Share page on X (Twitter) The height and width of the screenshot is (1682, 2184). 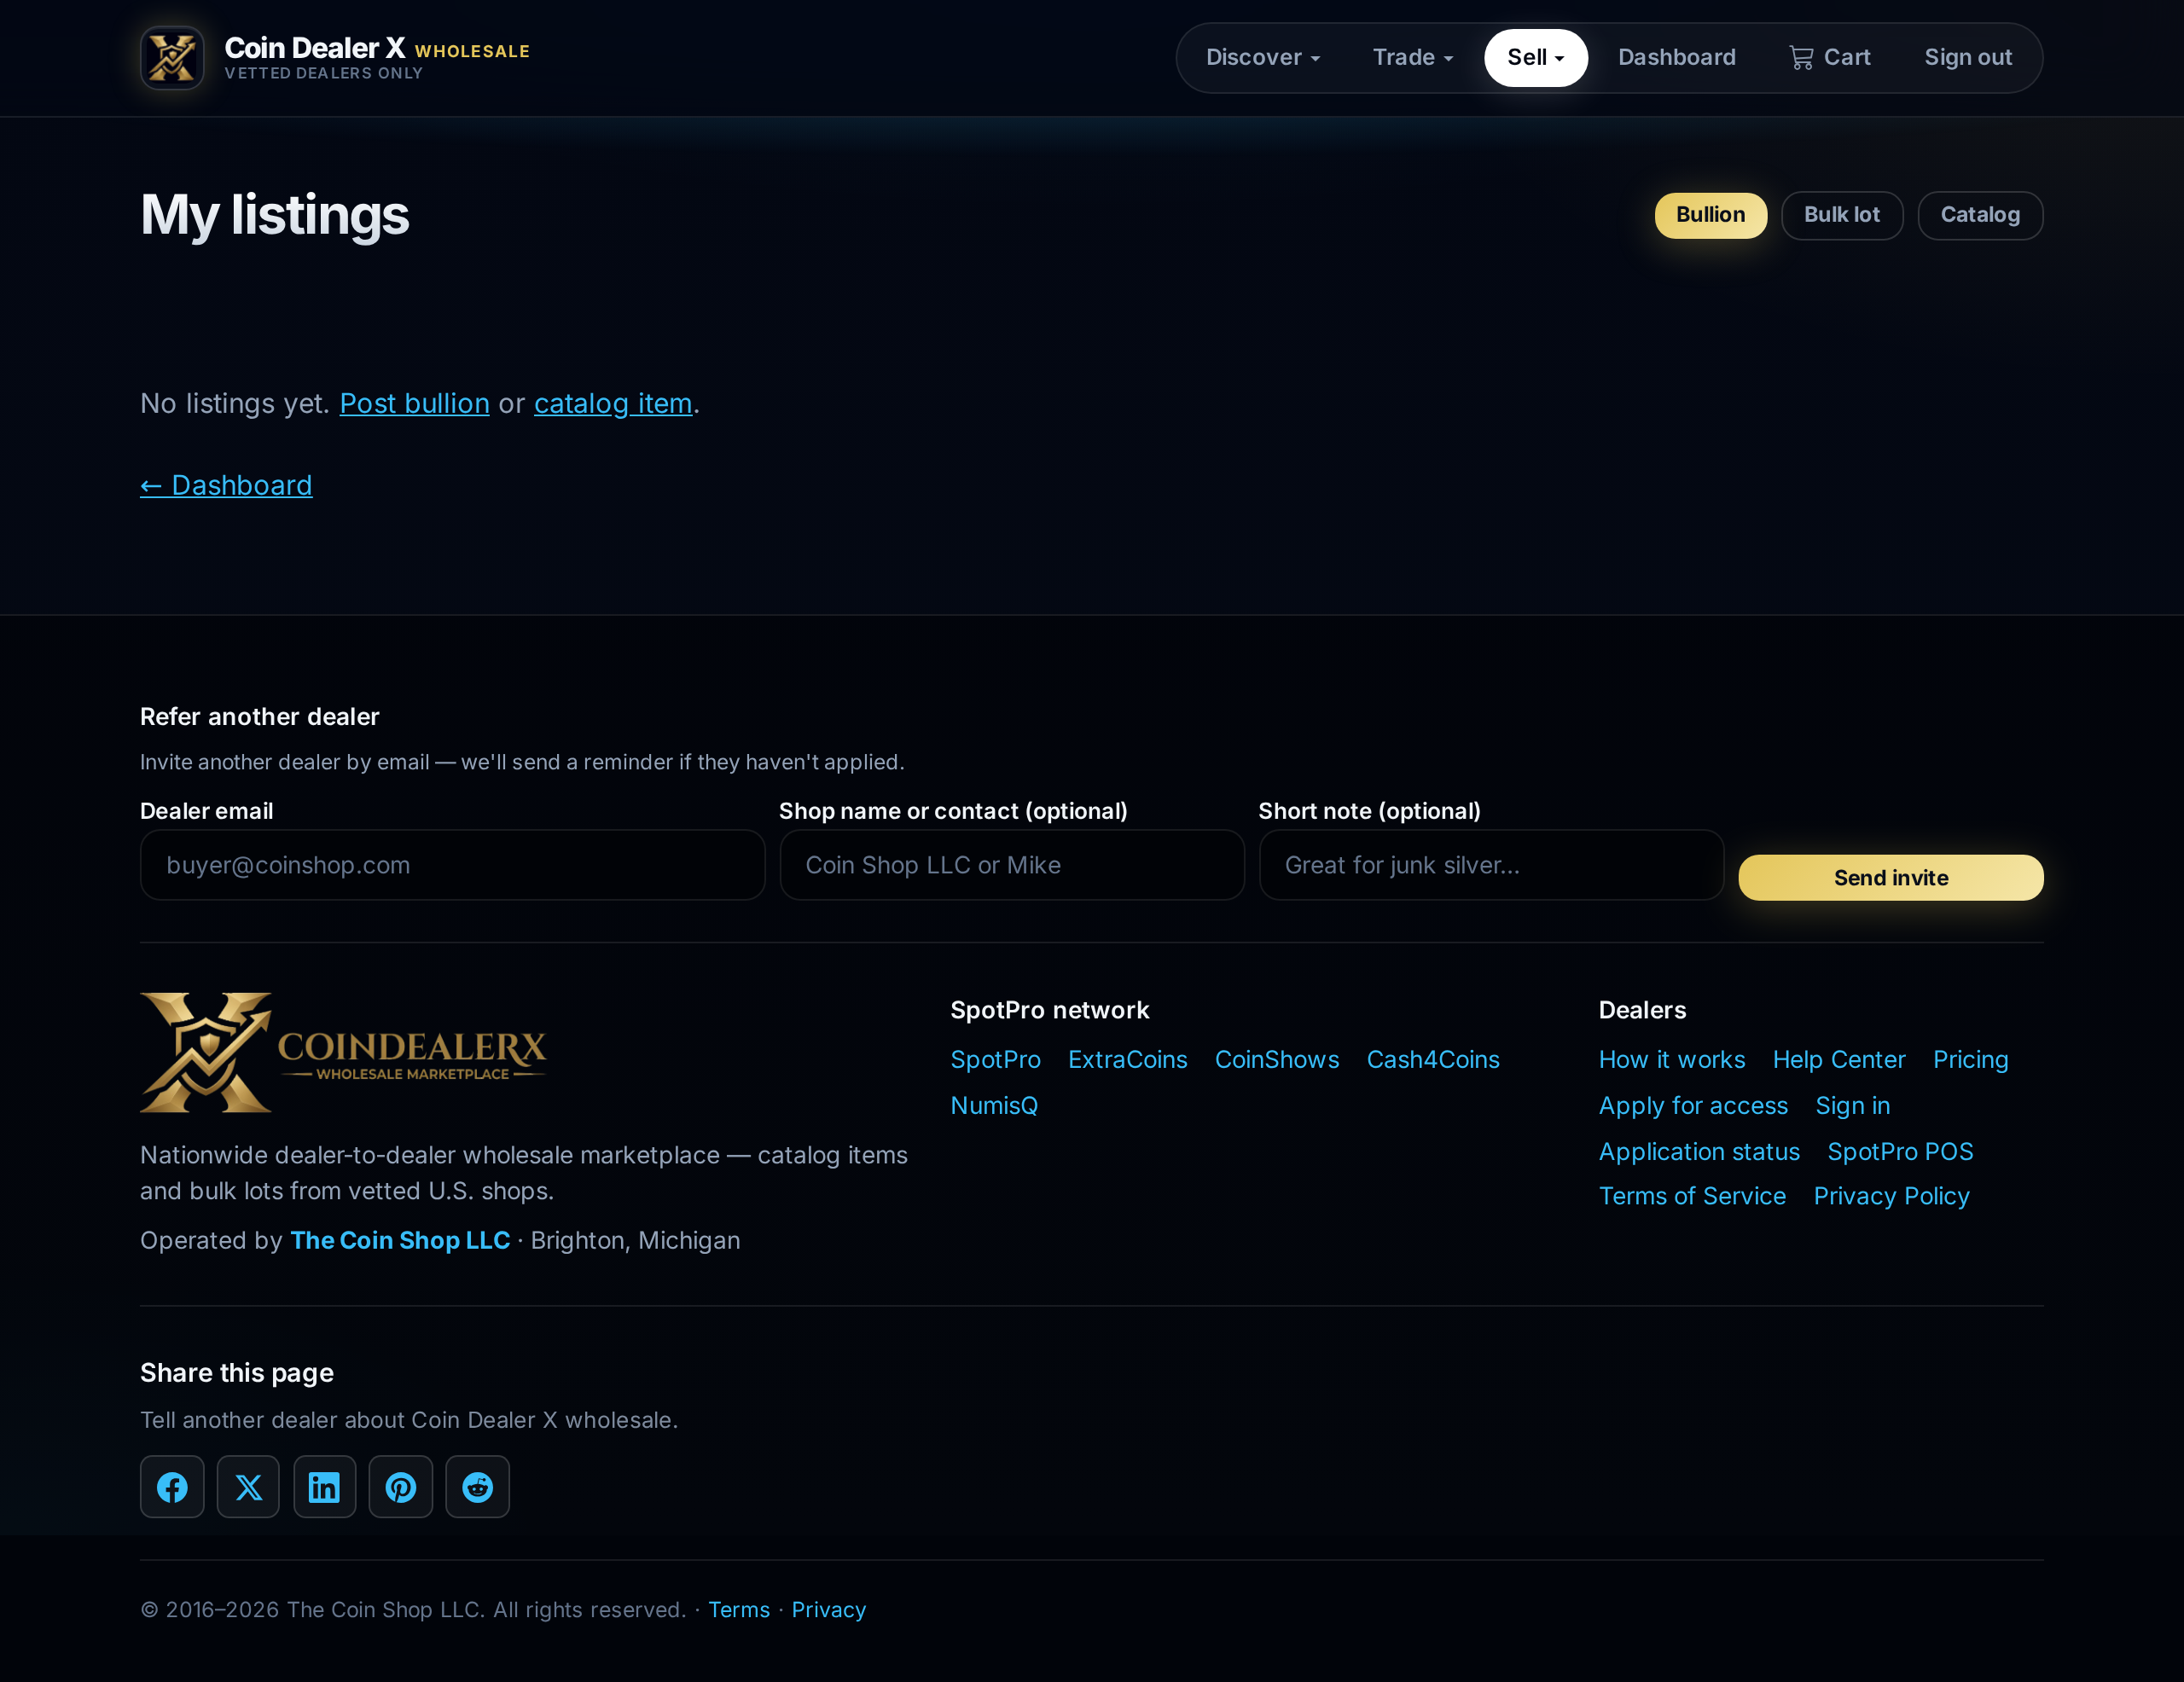click(x=248, y=1487)
